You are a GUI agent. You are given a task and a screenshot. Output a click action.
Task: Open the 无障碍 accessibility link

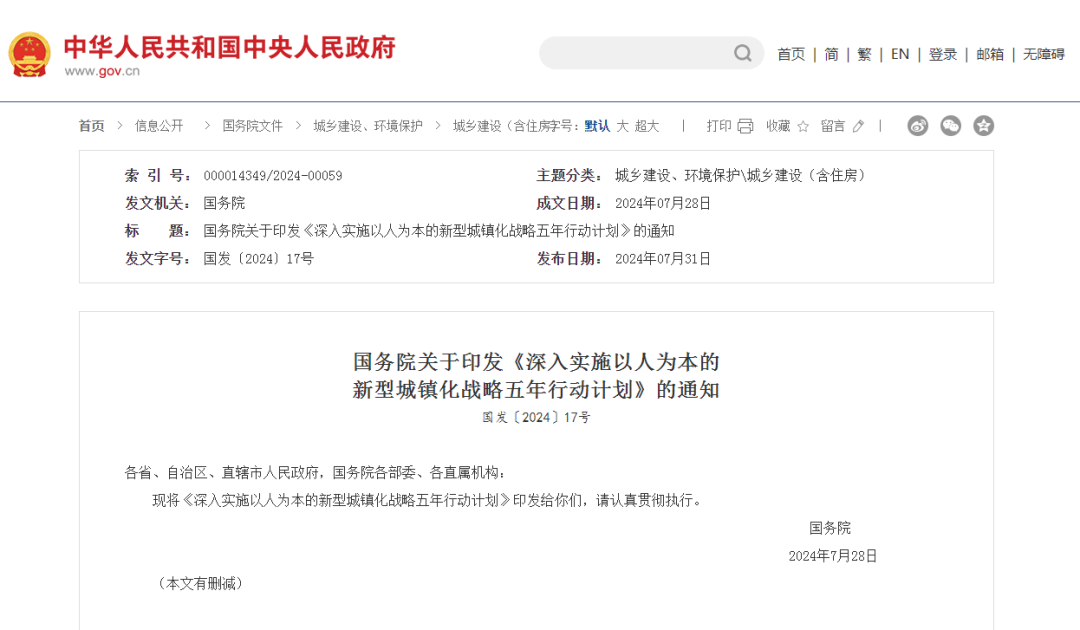[1043, 54]
